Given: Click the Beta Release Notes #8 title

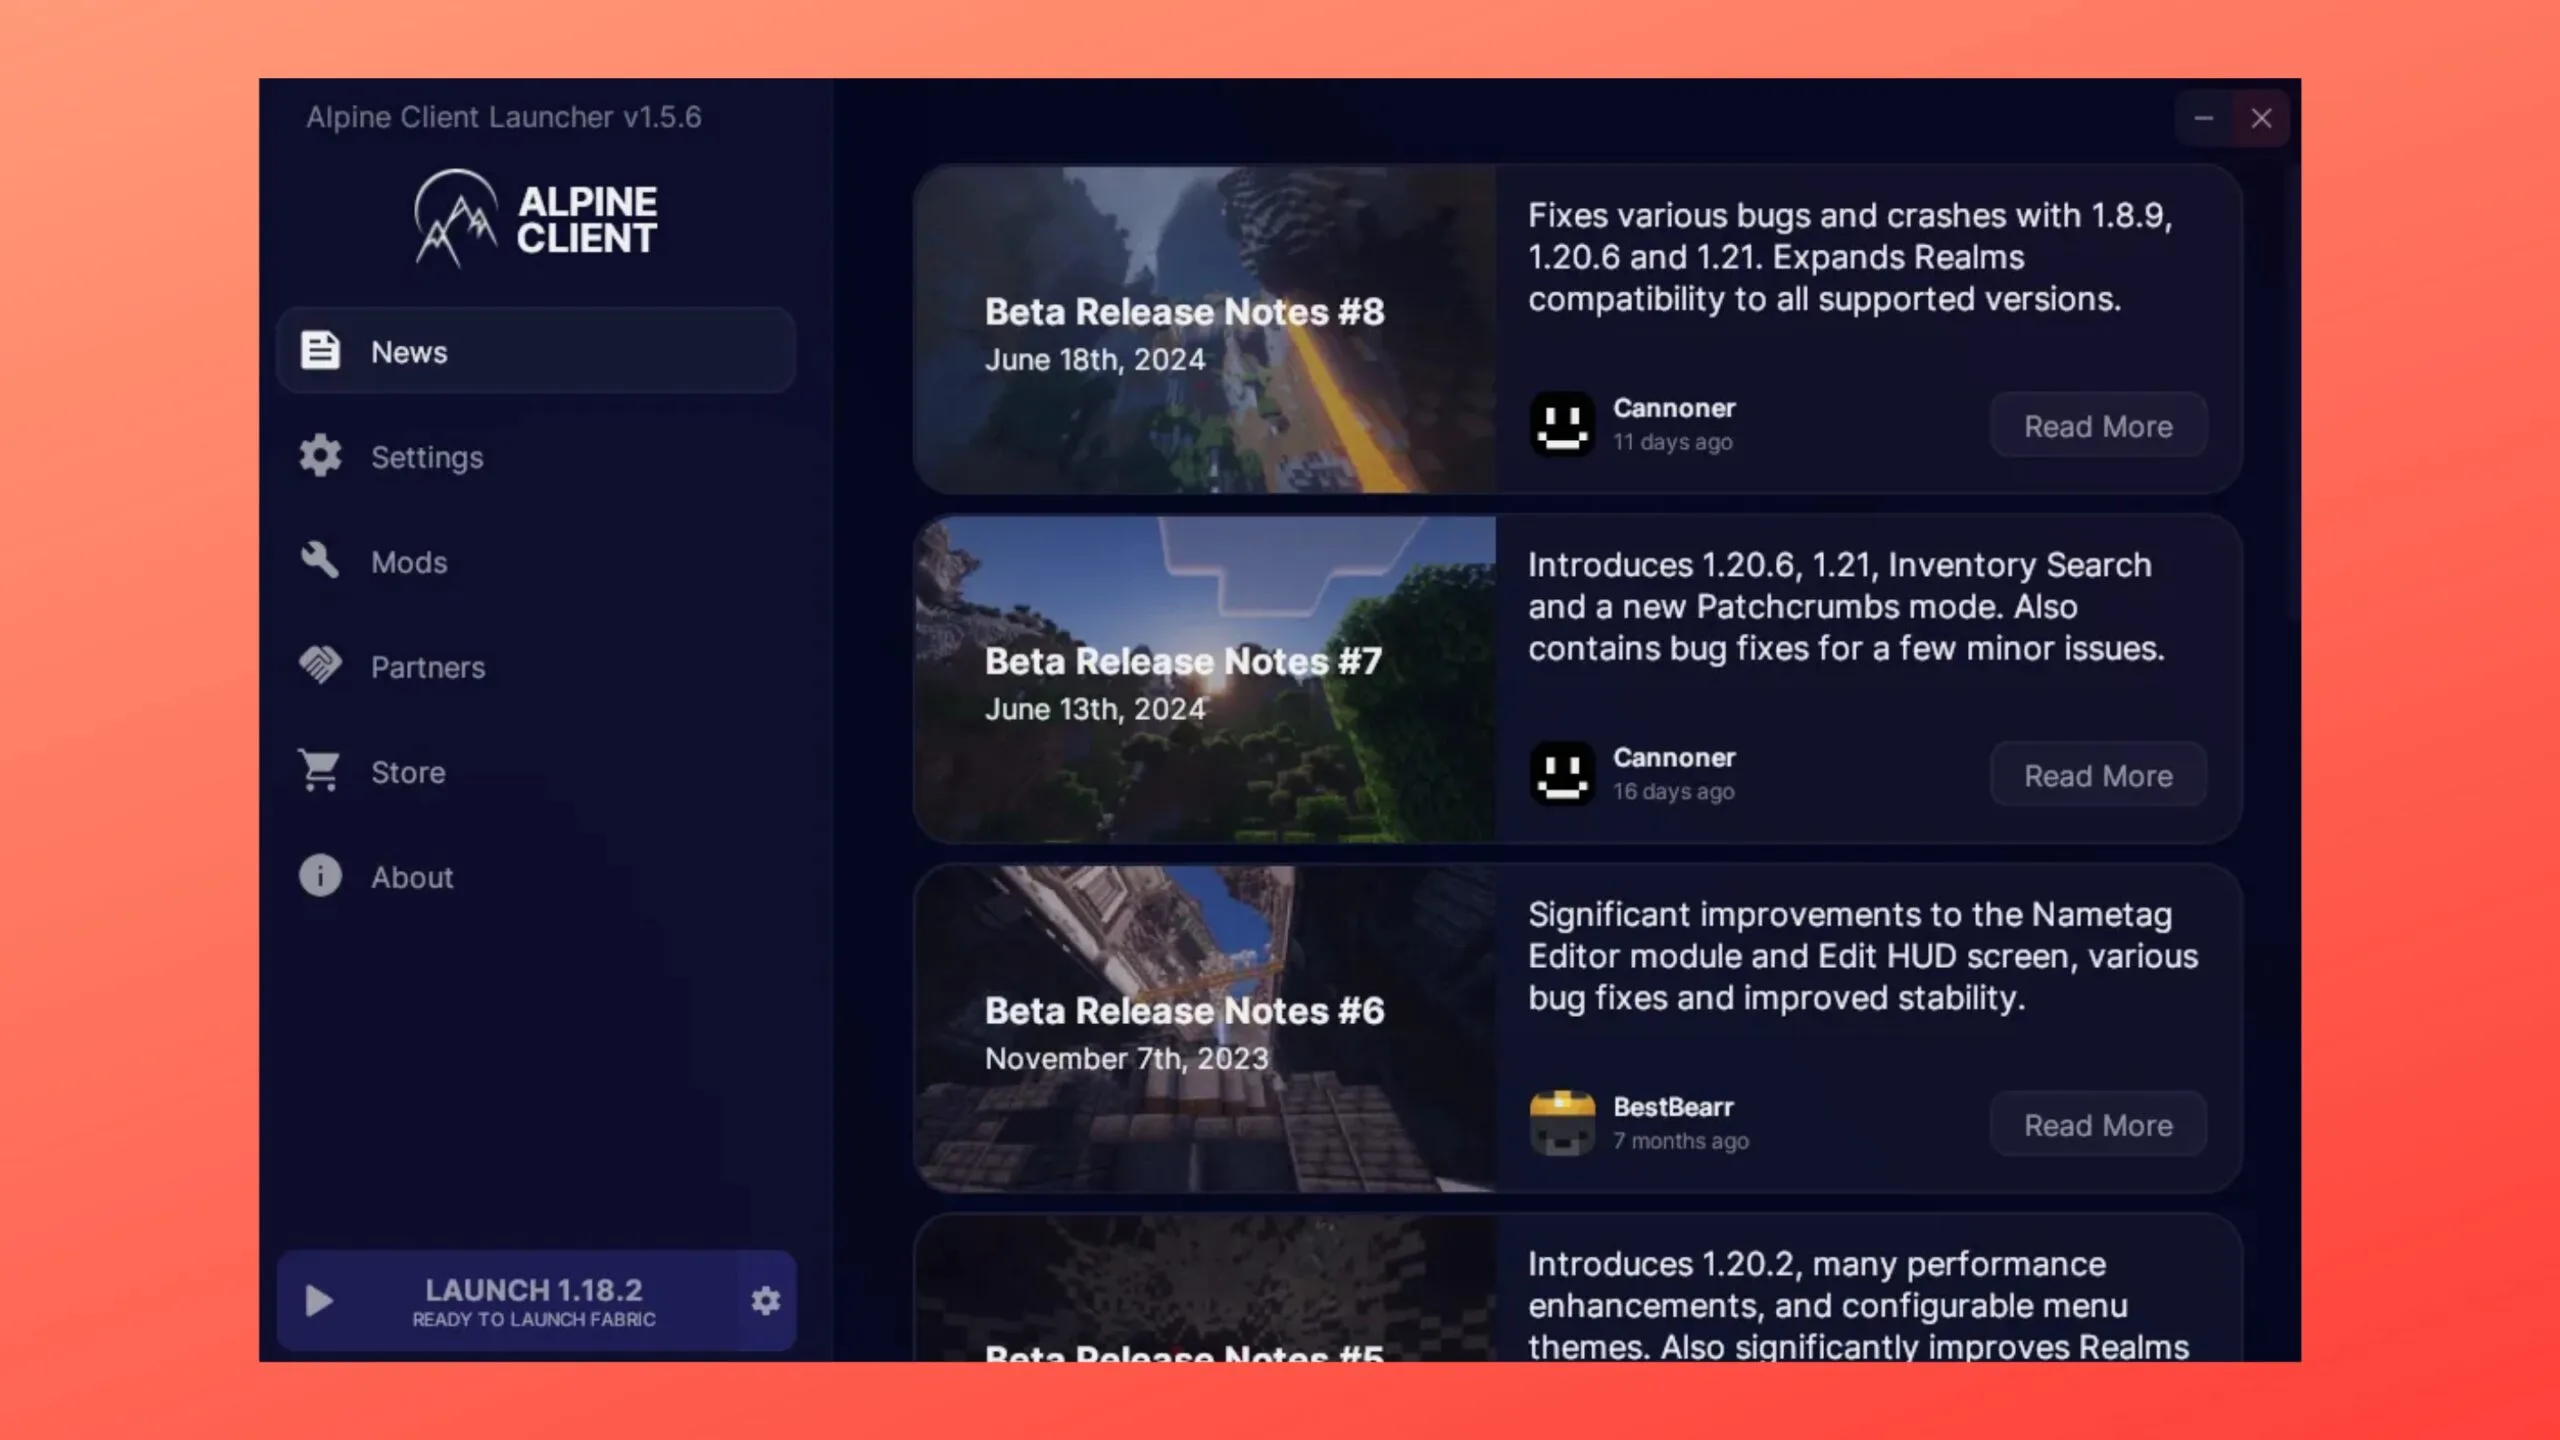Looking at the screenshot, I should tap(1184, 311).
